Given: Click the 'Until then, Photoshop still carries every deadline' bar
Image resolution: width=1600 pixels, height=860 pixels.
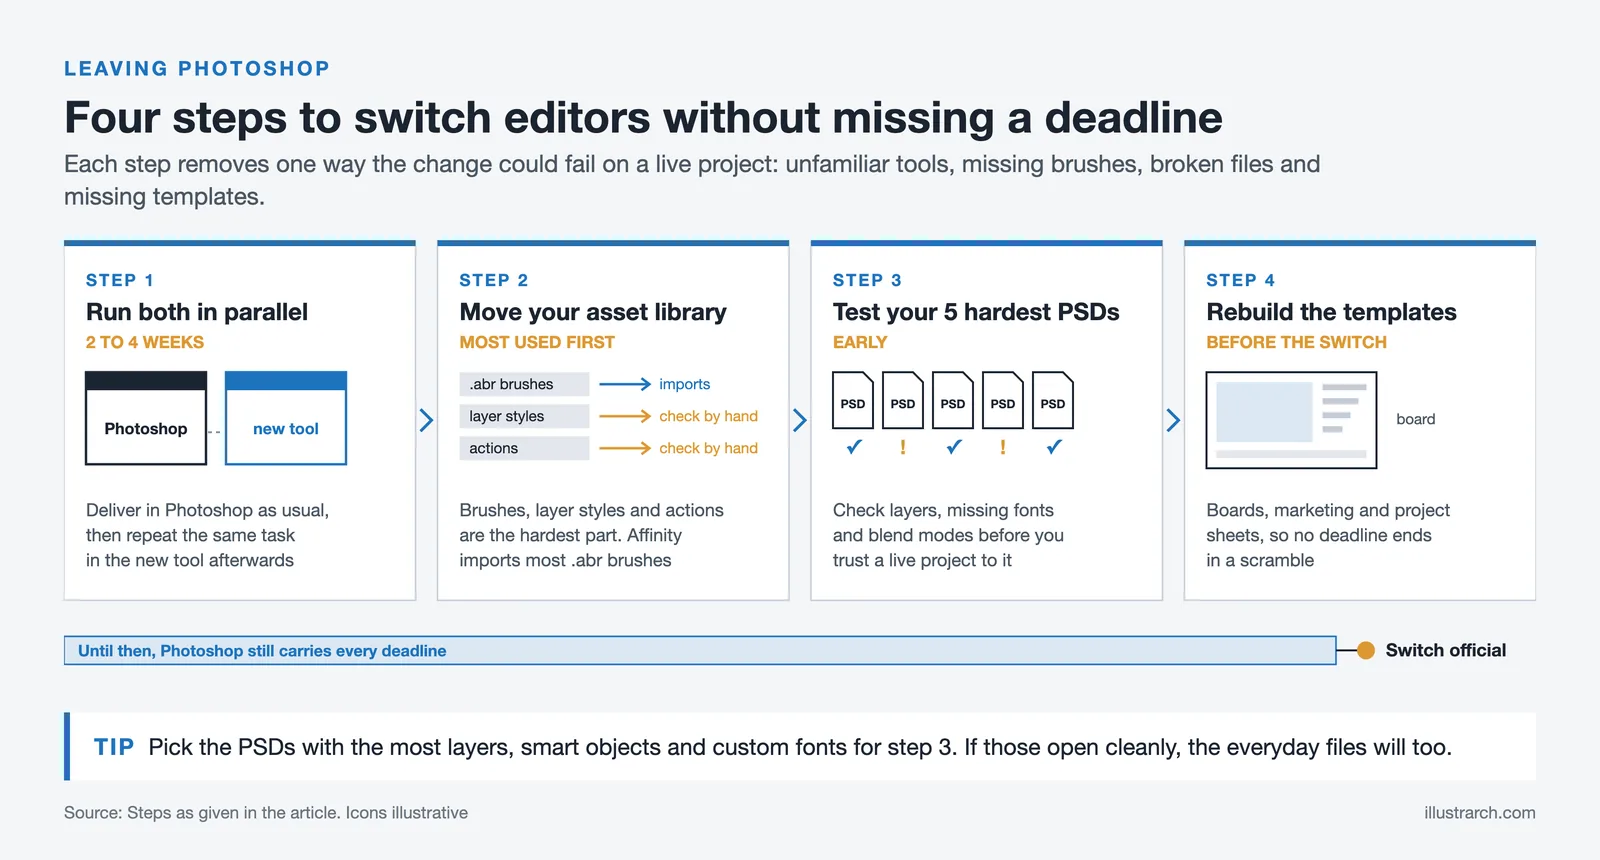Looking at the screenshot, I should click(x=700, y=650).
